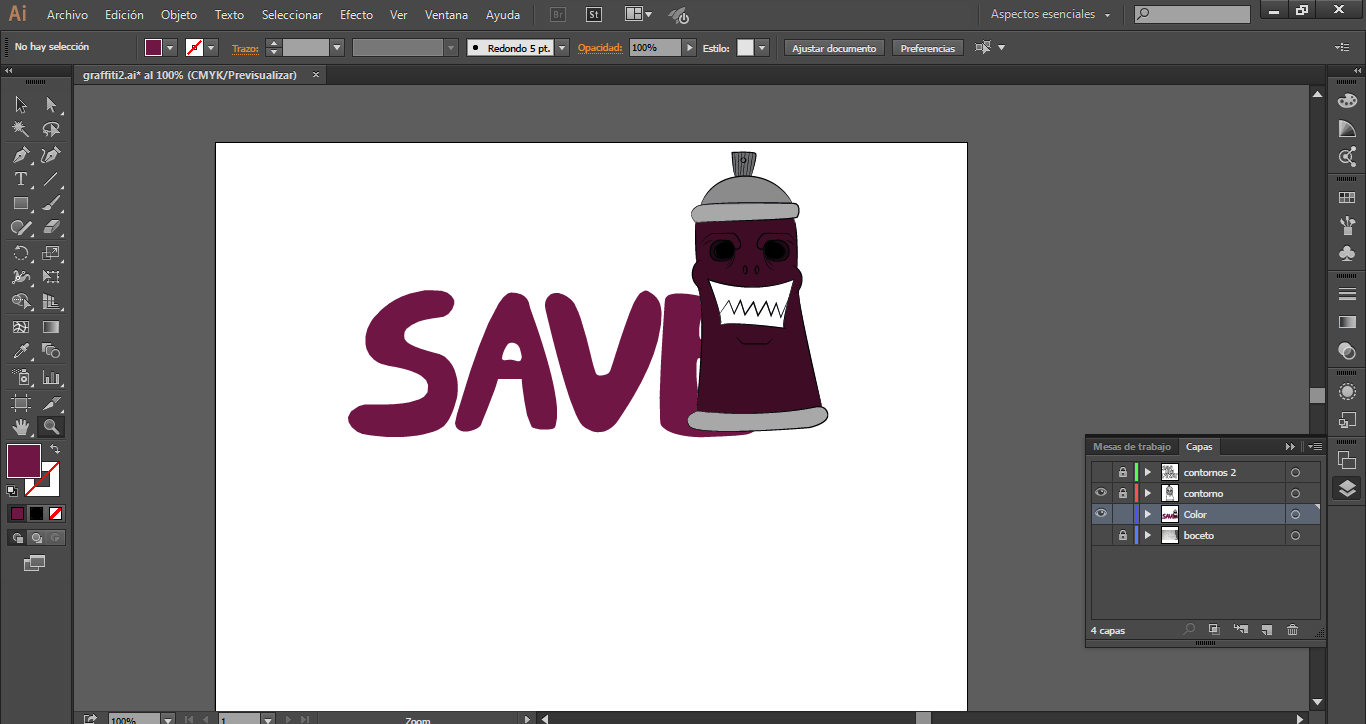Show the contornos 2 layer

(1101, 472)
